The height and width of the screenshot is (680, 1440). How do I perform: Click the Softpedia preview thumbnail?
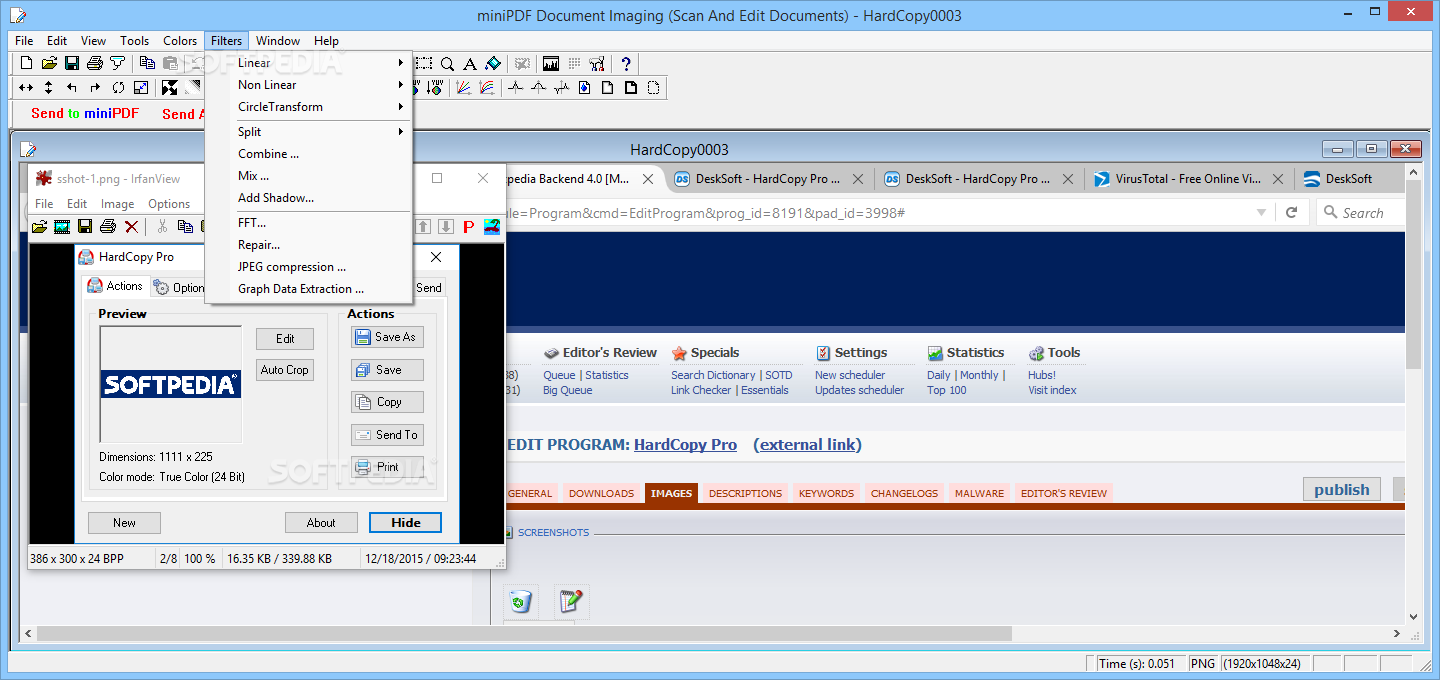pyautogui.click(x=171, y=384)
